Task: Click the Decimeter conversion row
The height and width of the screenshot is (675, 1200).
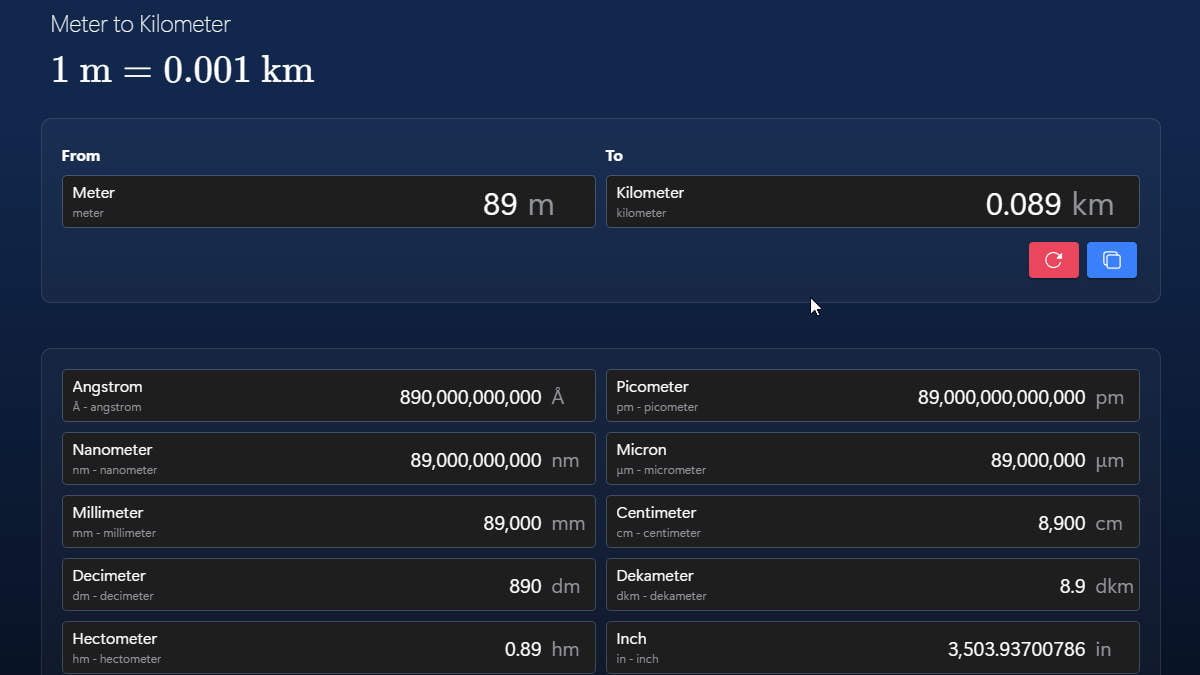Action: coord(329,584)
